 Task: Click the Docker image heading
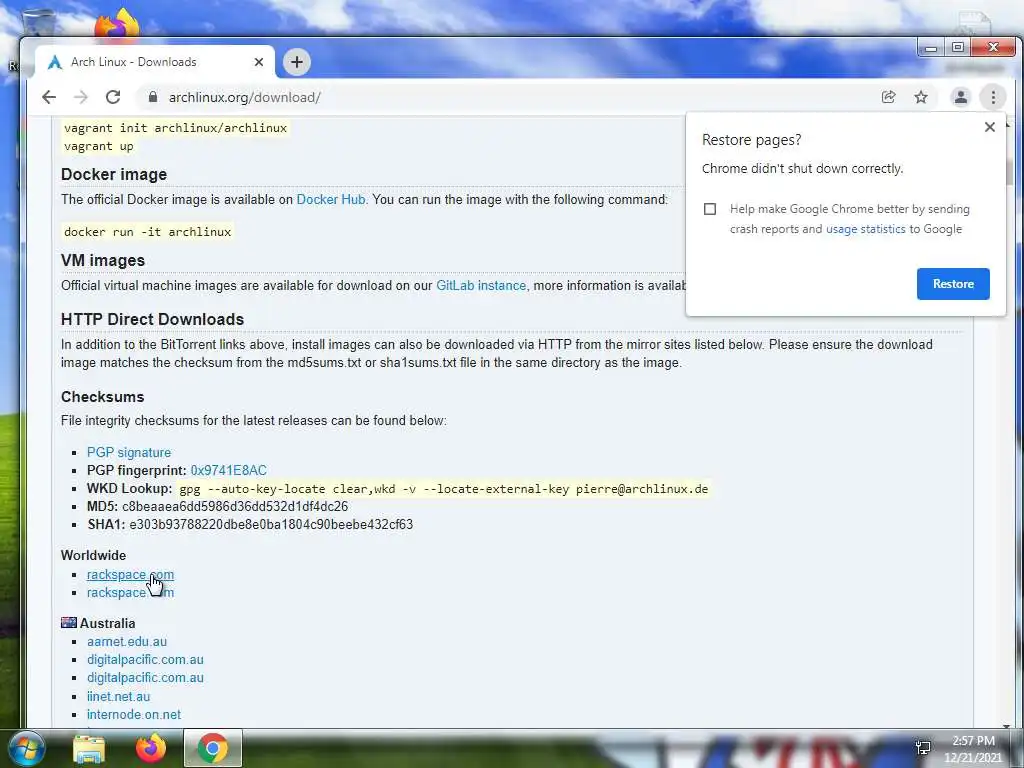(x=114, y=174)
